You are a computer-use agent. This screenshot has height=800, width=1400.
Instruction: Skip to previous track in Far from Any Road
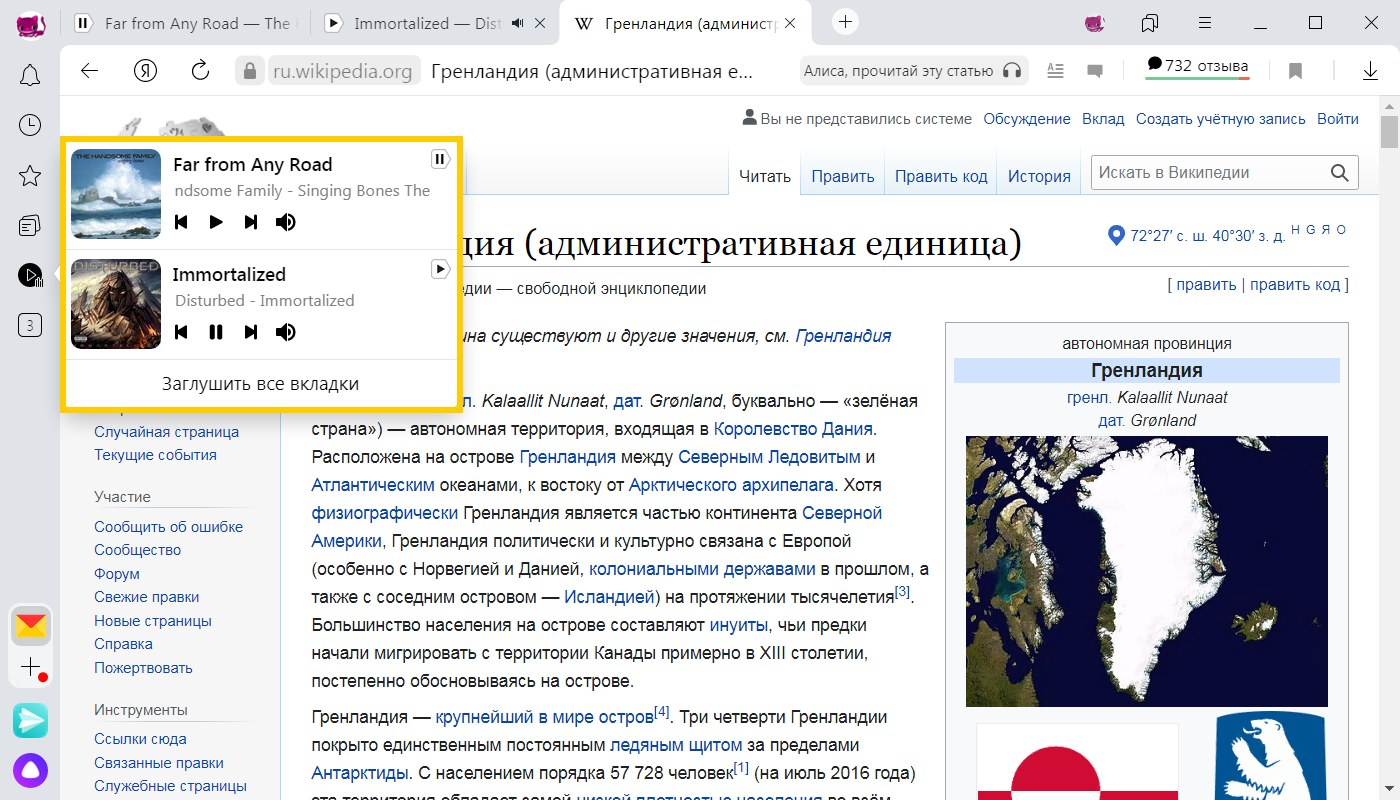(181, 222)
